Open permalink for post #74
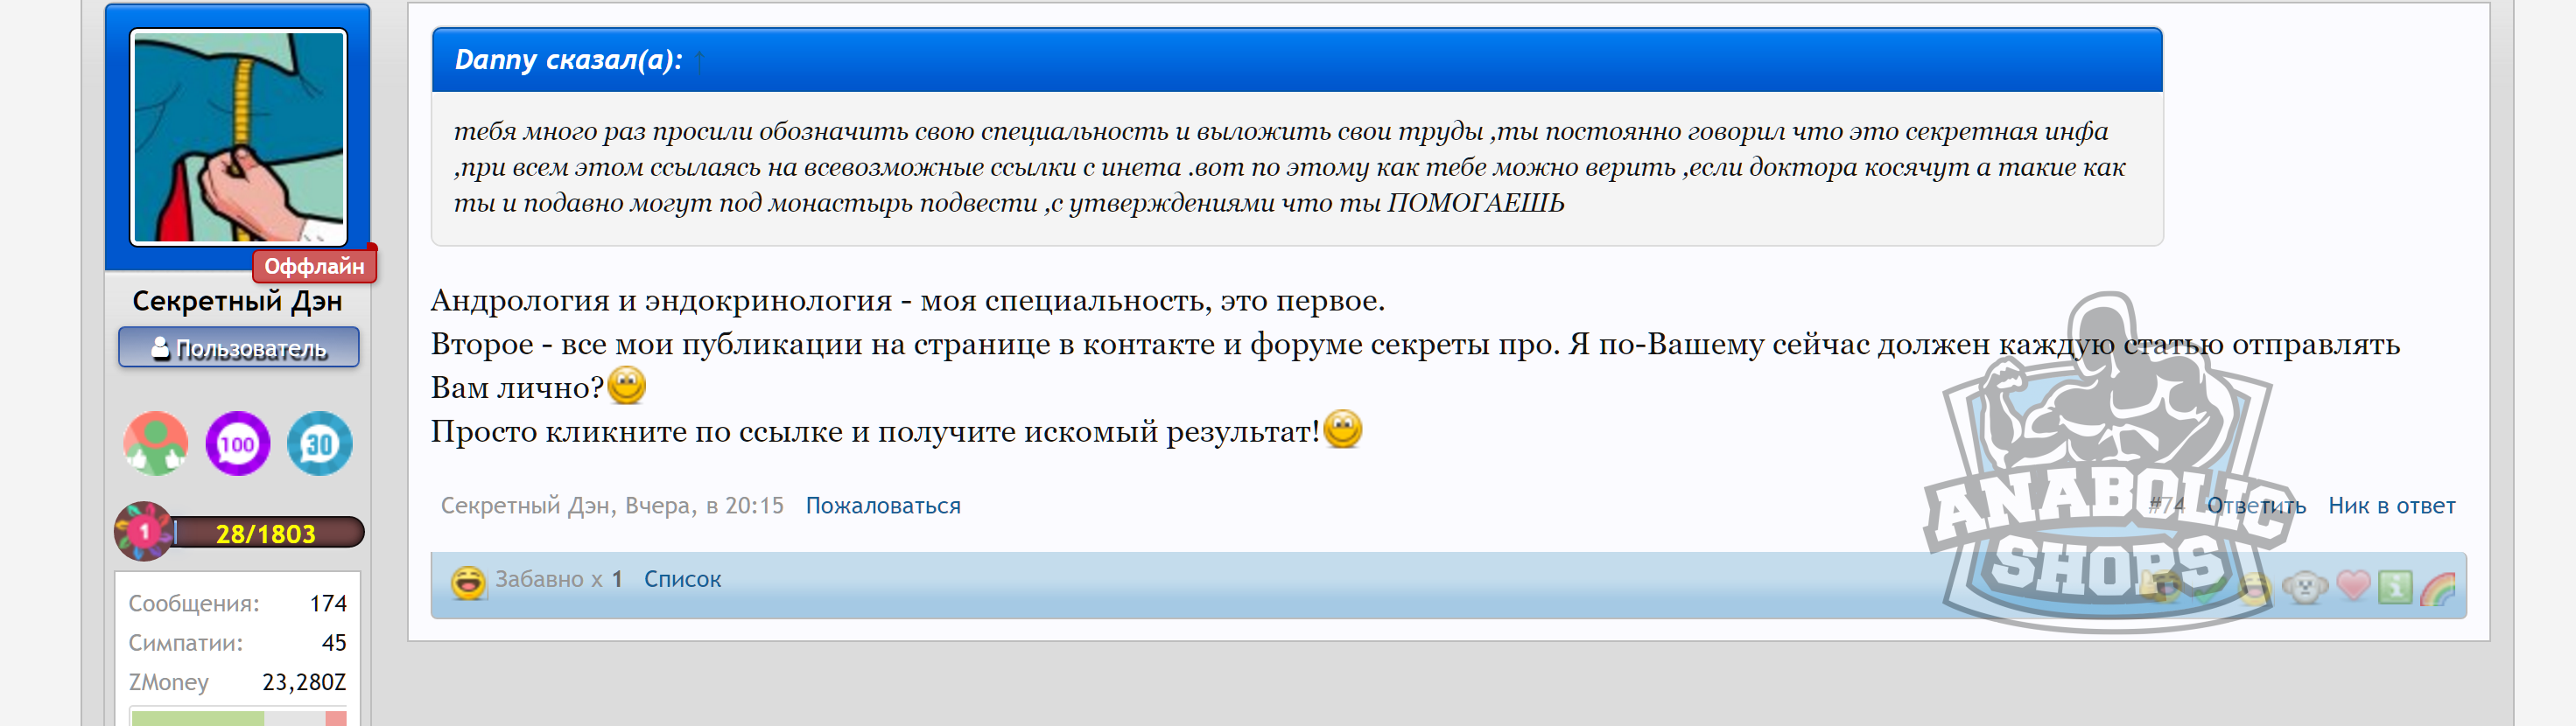The height and width of the screenshot is (726, 2576). (2166, 506)
